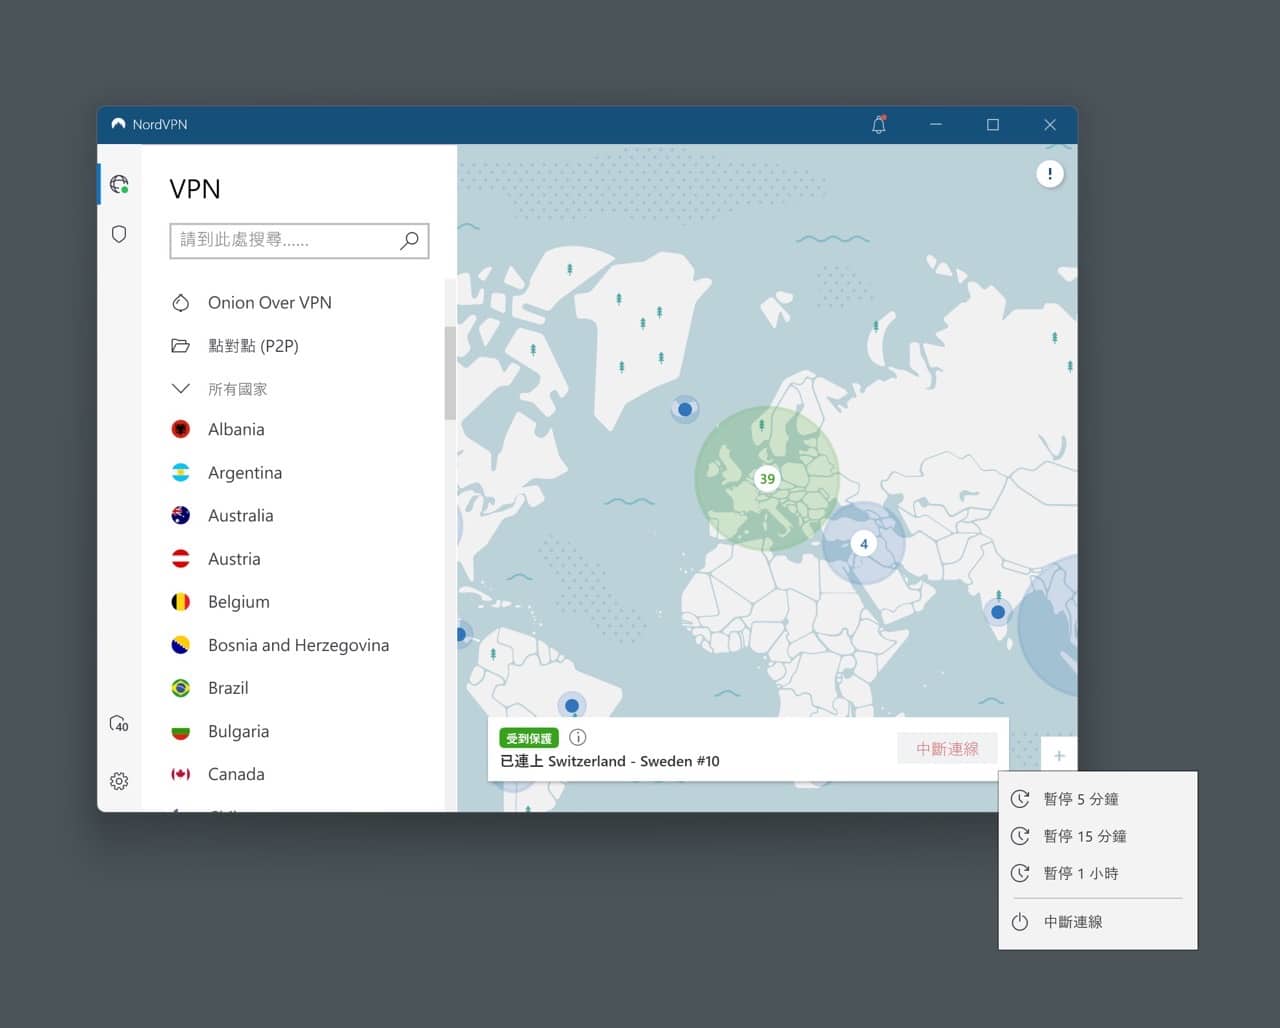Click the Albania flag icon

pyautogui.click(x=180, y=429)
